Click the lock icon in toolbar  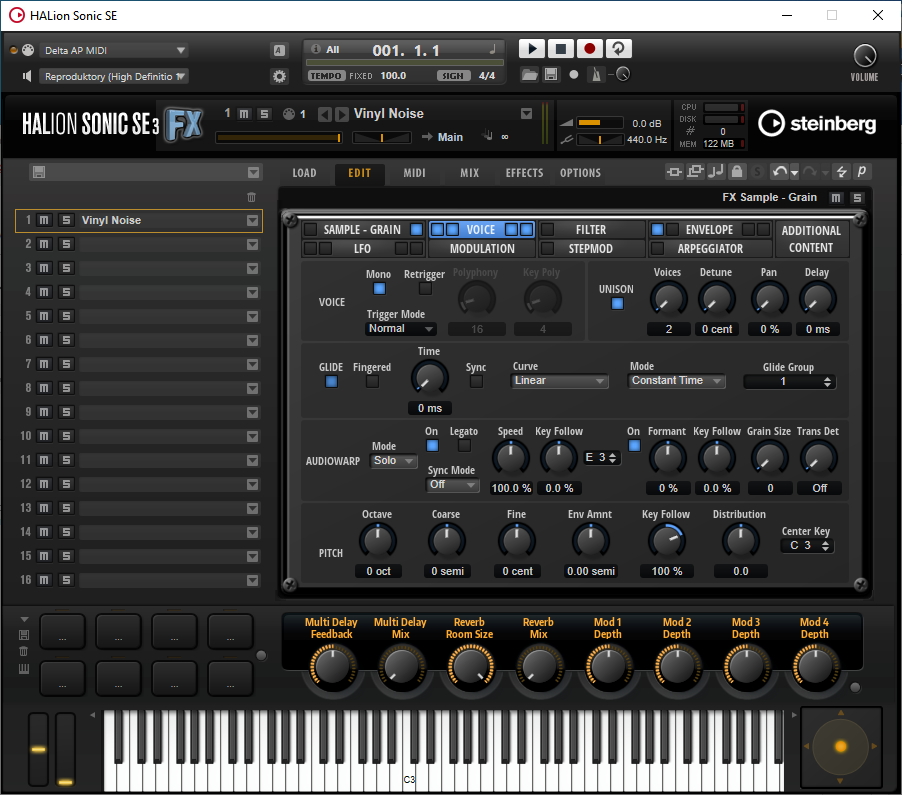(737, 171)
